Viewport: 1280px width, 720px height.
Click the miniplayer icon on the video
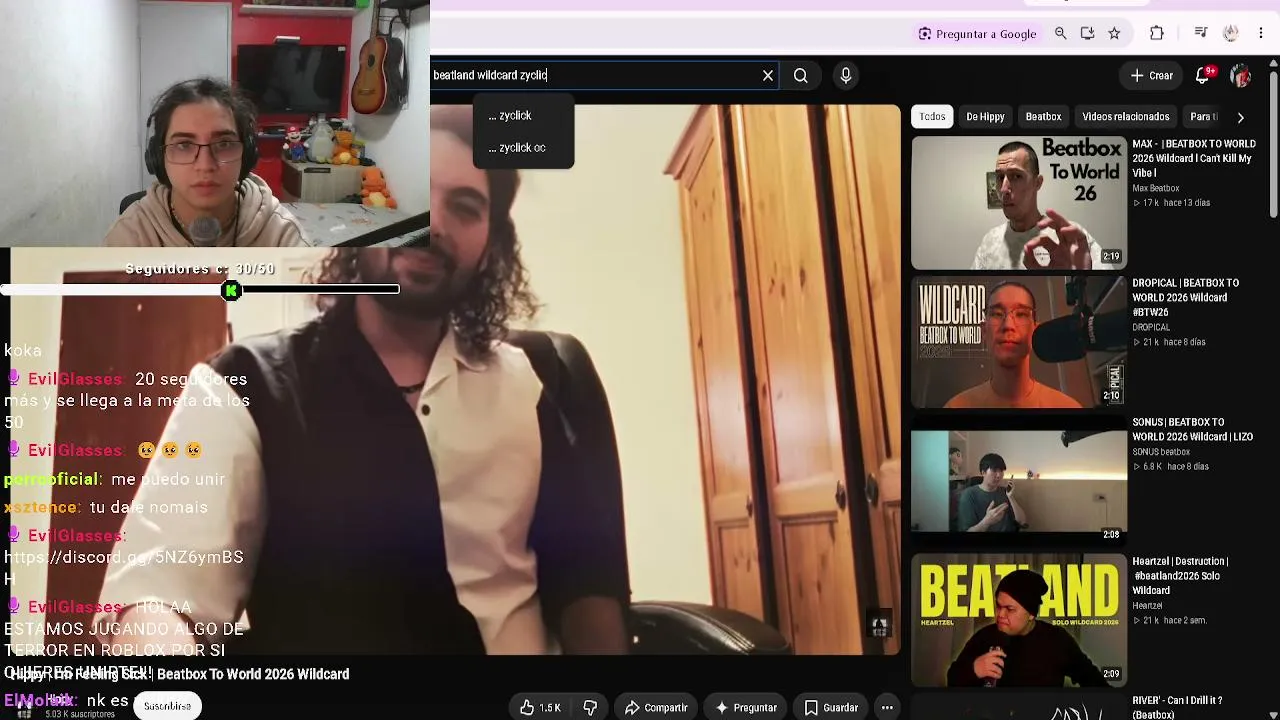tap(879, 626)
